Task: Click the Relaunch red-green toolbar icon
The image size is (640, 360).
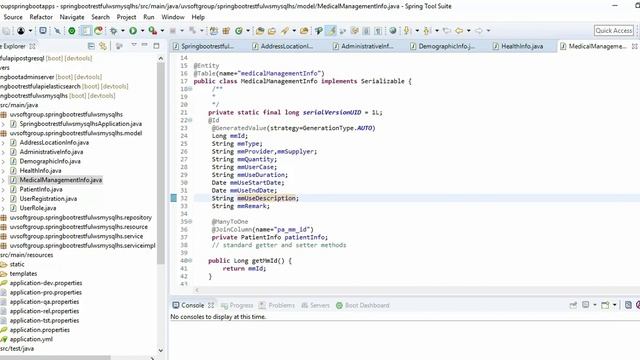Action: point(98,31)
